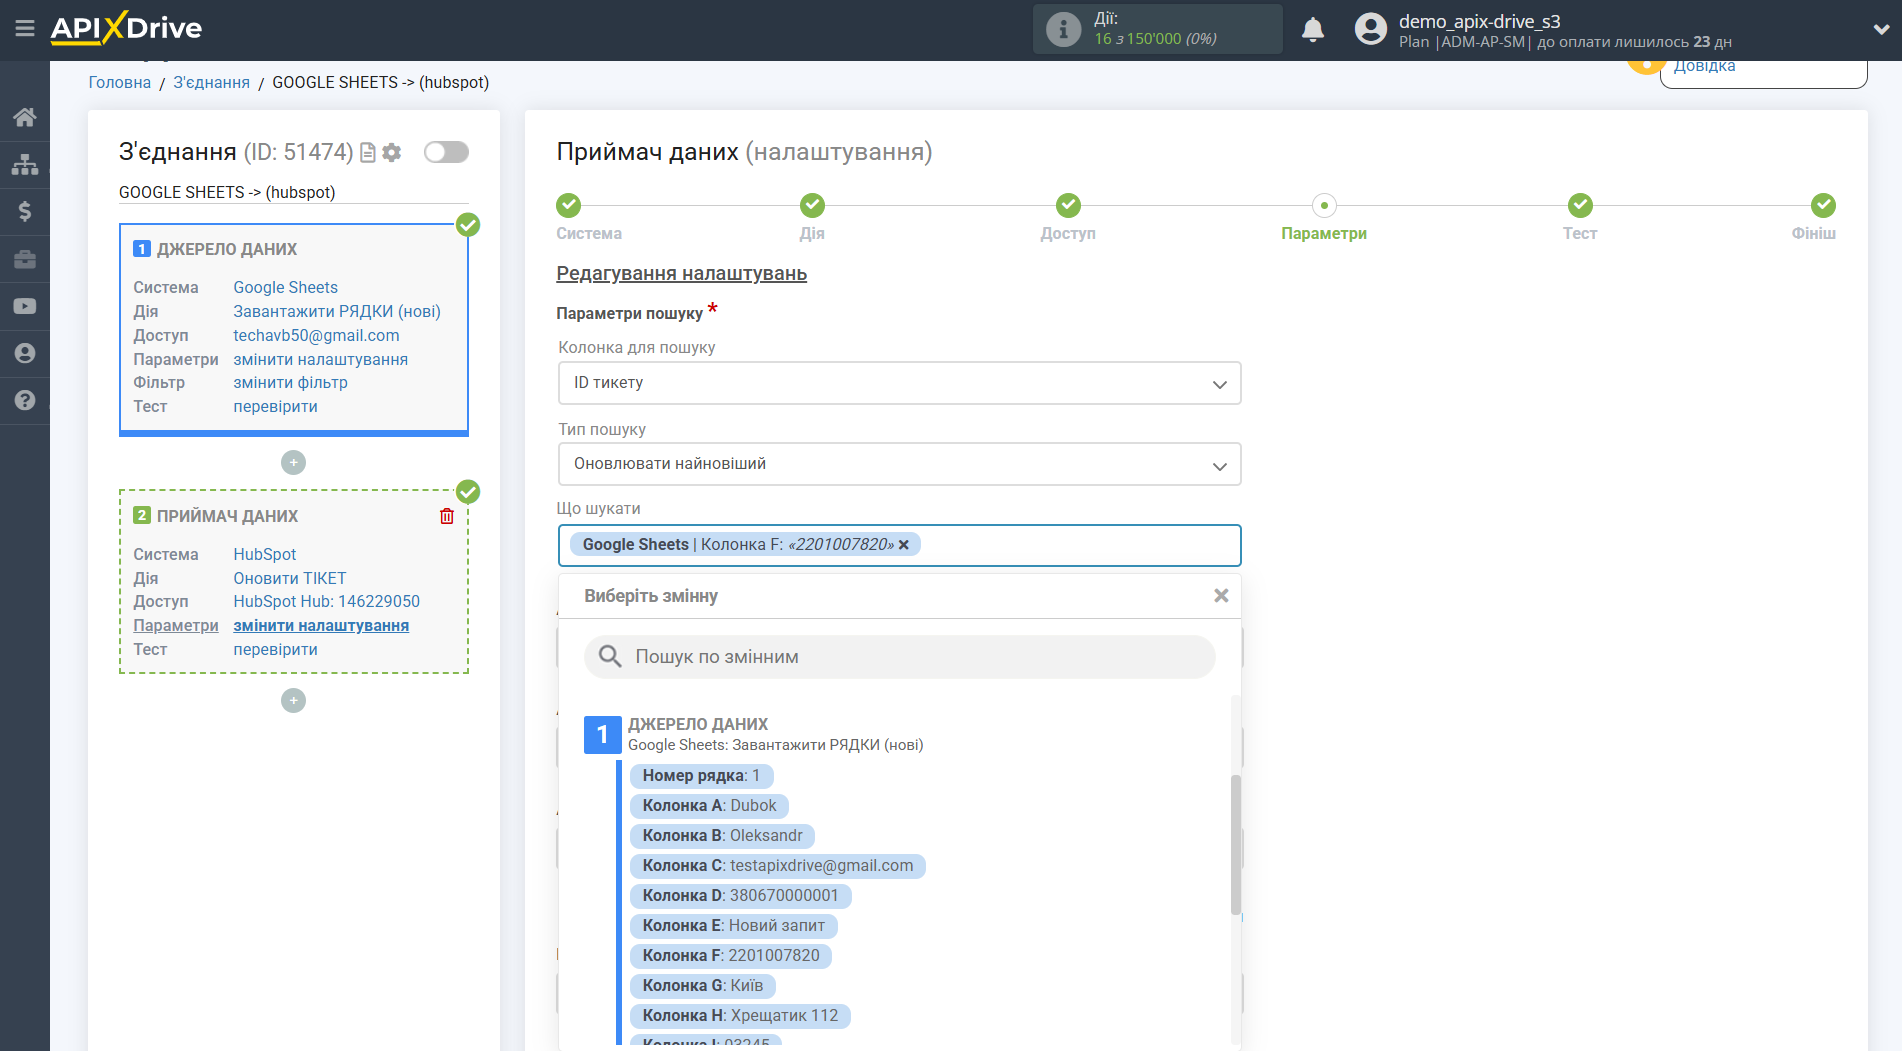Viewport: 1902px width, 1051px height.
Task: Click the variable search magnifier icon
Action: [x=610, y=657]
